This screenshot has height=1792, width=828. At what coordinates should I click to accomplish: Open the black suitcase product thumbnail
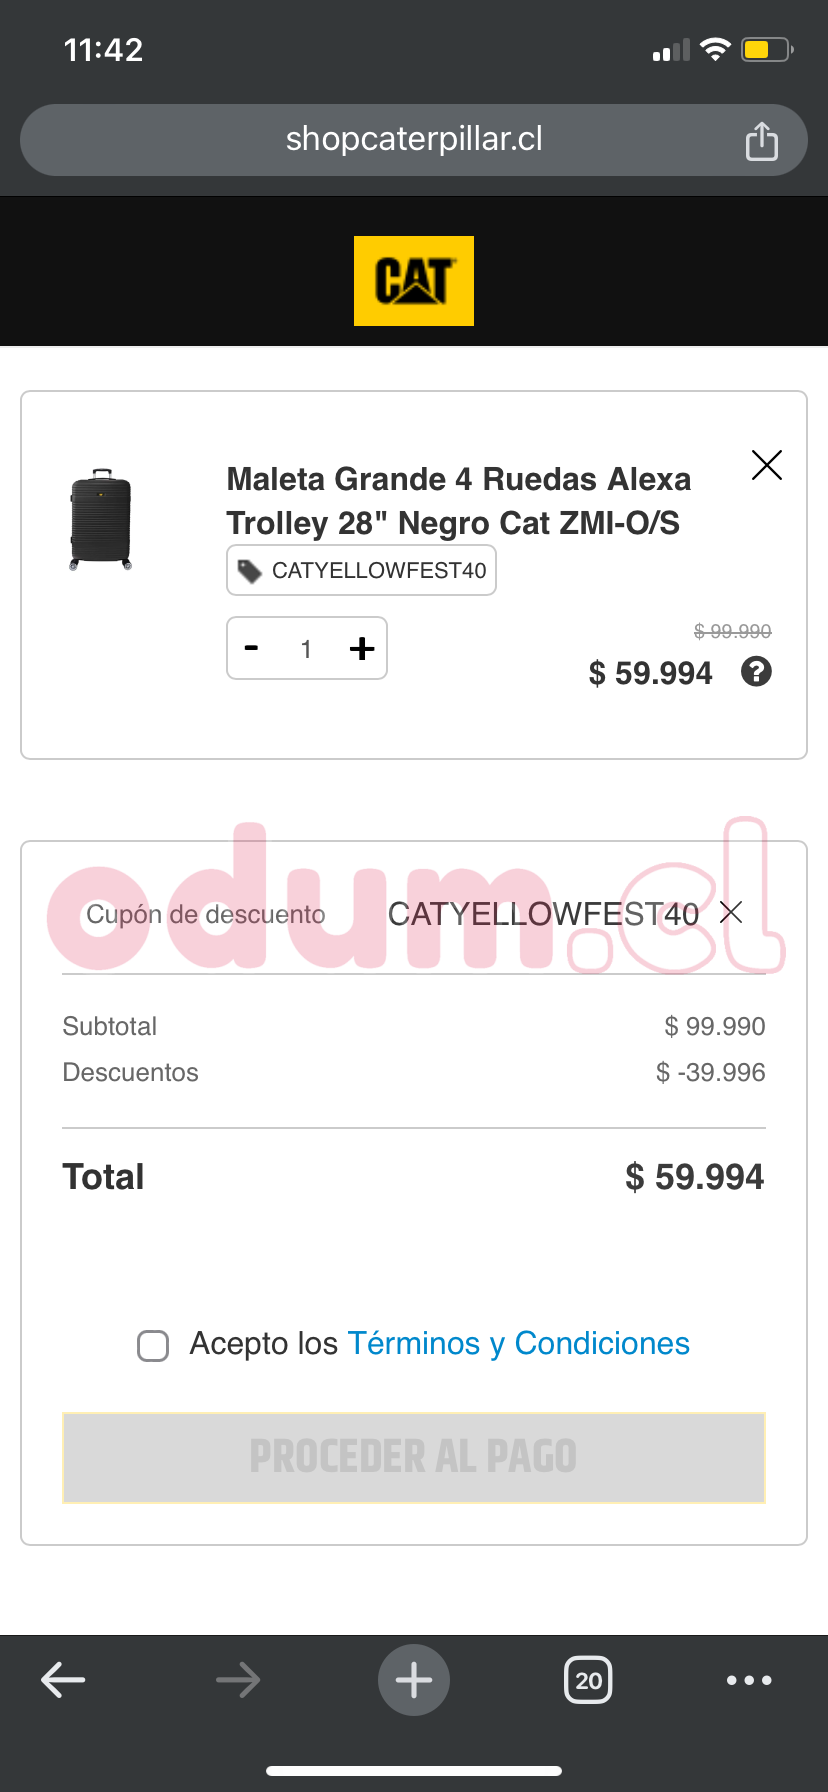pyautogui.click(x=101, y=519)
